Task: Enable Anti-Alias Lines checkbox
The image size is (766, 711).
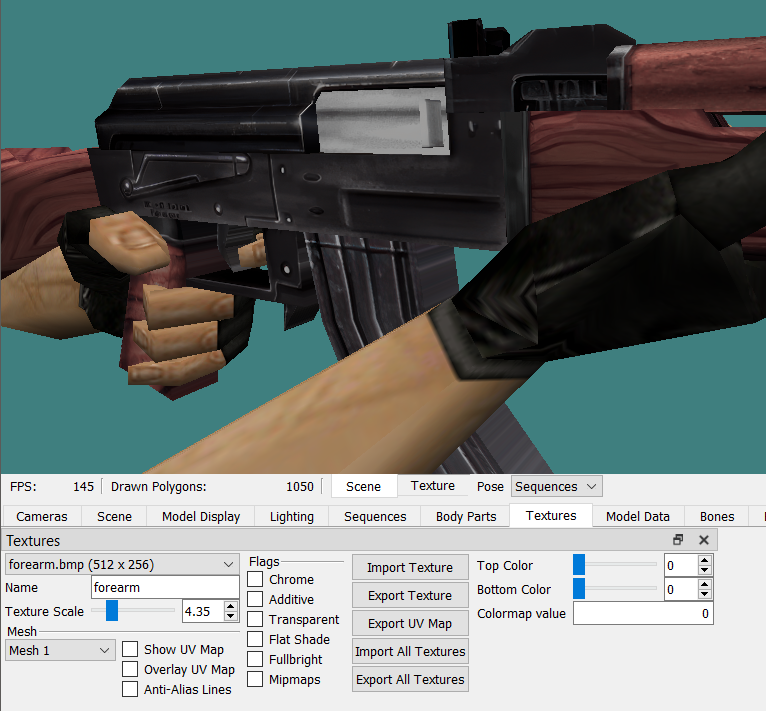Action: 130,689
